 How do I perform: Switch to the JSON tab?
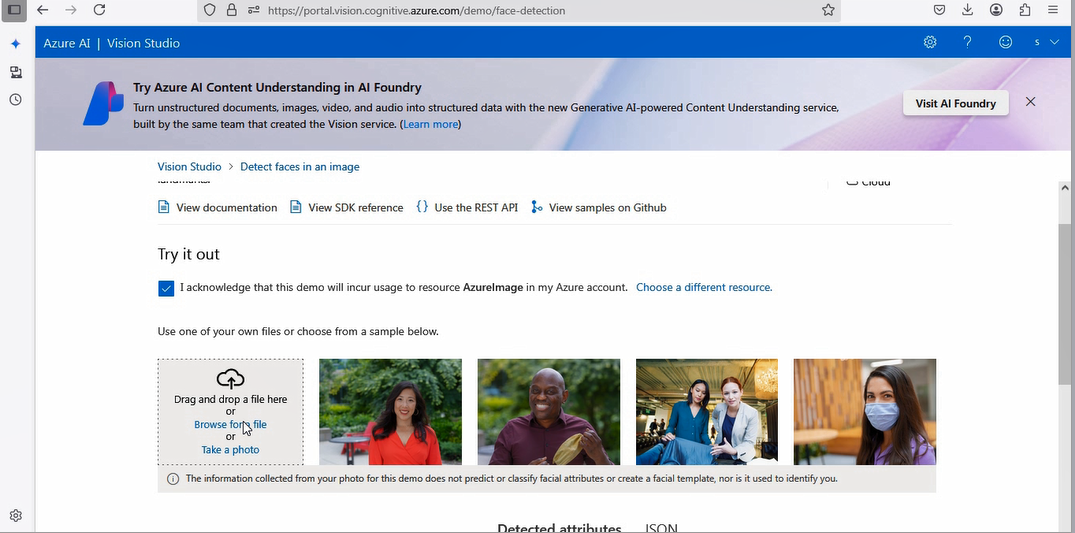pos(661,529)
